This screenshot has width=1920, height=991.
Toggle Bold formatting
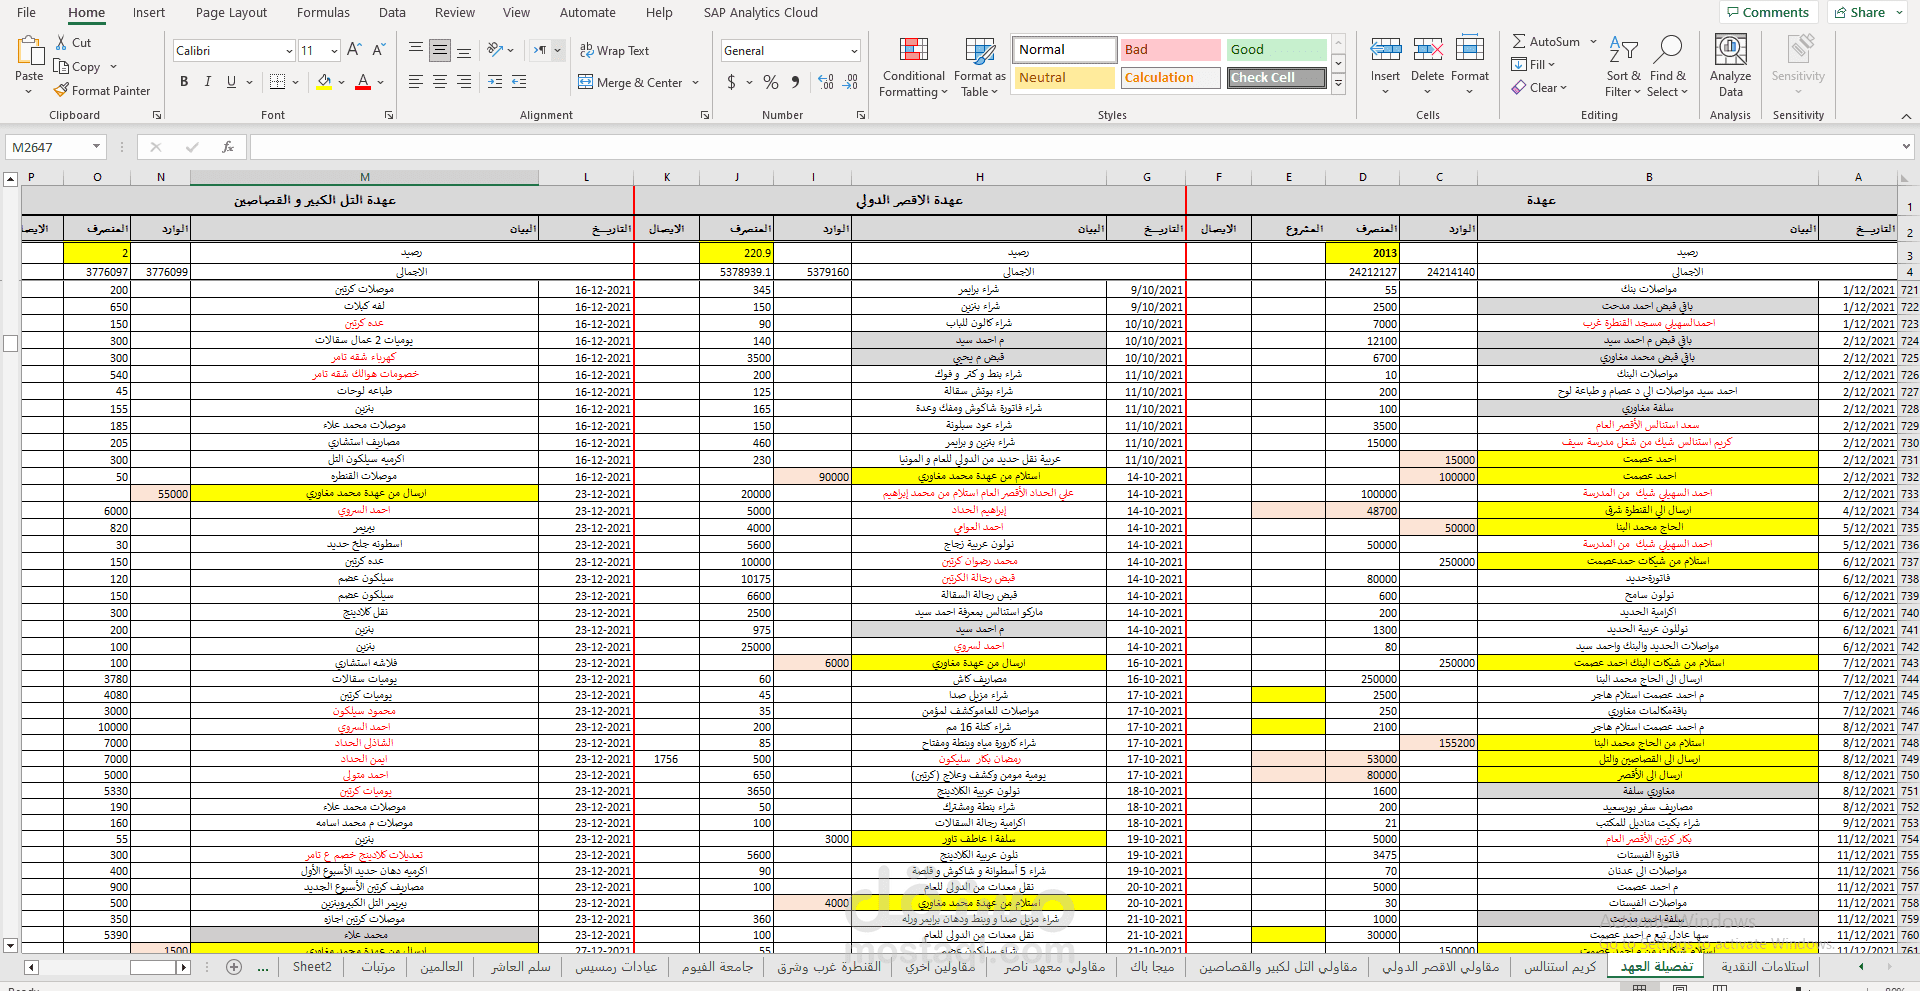184,82
